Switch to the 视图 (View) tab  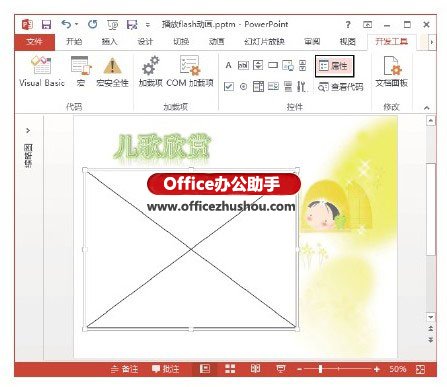pyautogui.click(x=348, y=42)
